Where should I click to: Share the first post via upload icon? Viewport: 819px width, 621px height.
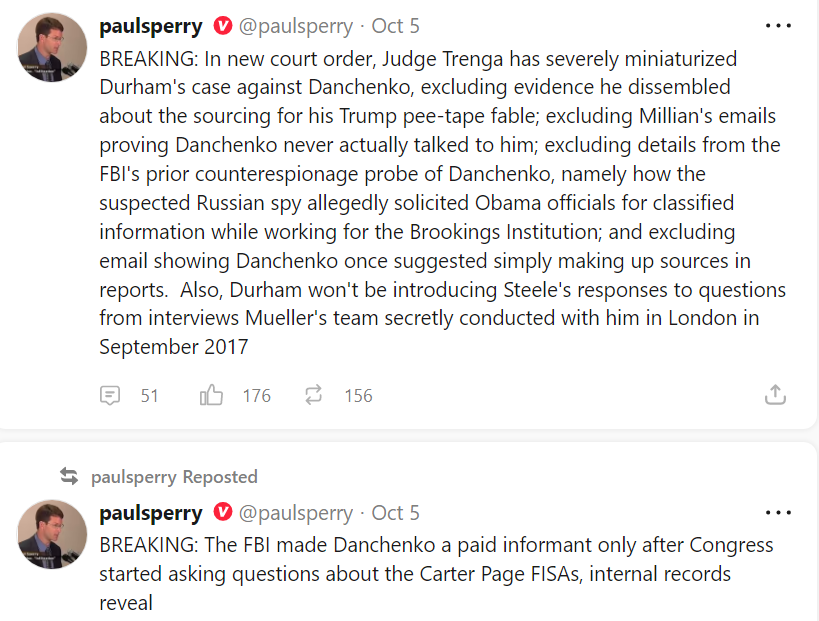(x=775, y=394)
